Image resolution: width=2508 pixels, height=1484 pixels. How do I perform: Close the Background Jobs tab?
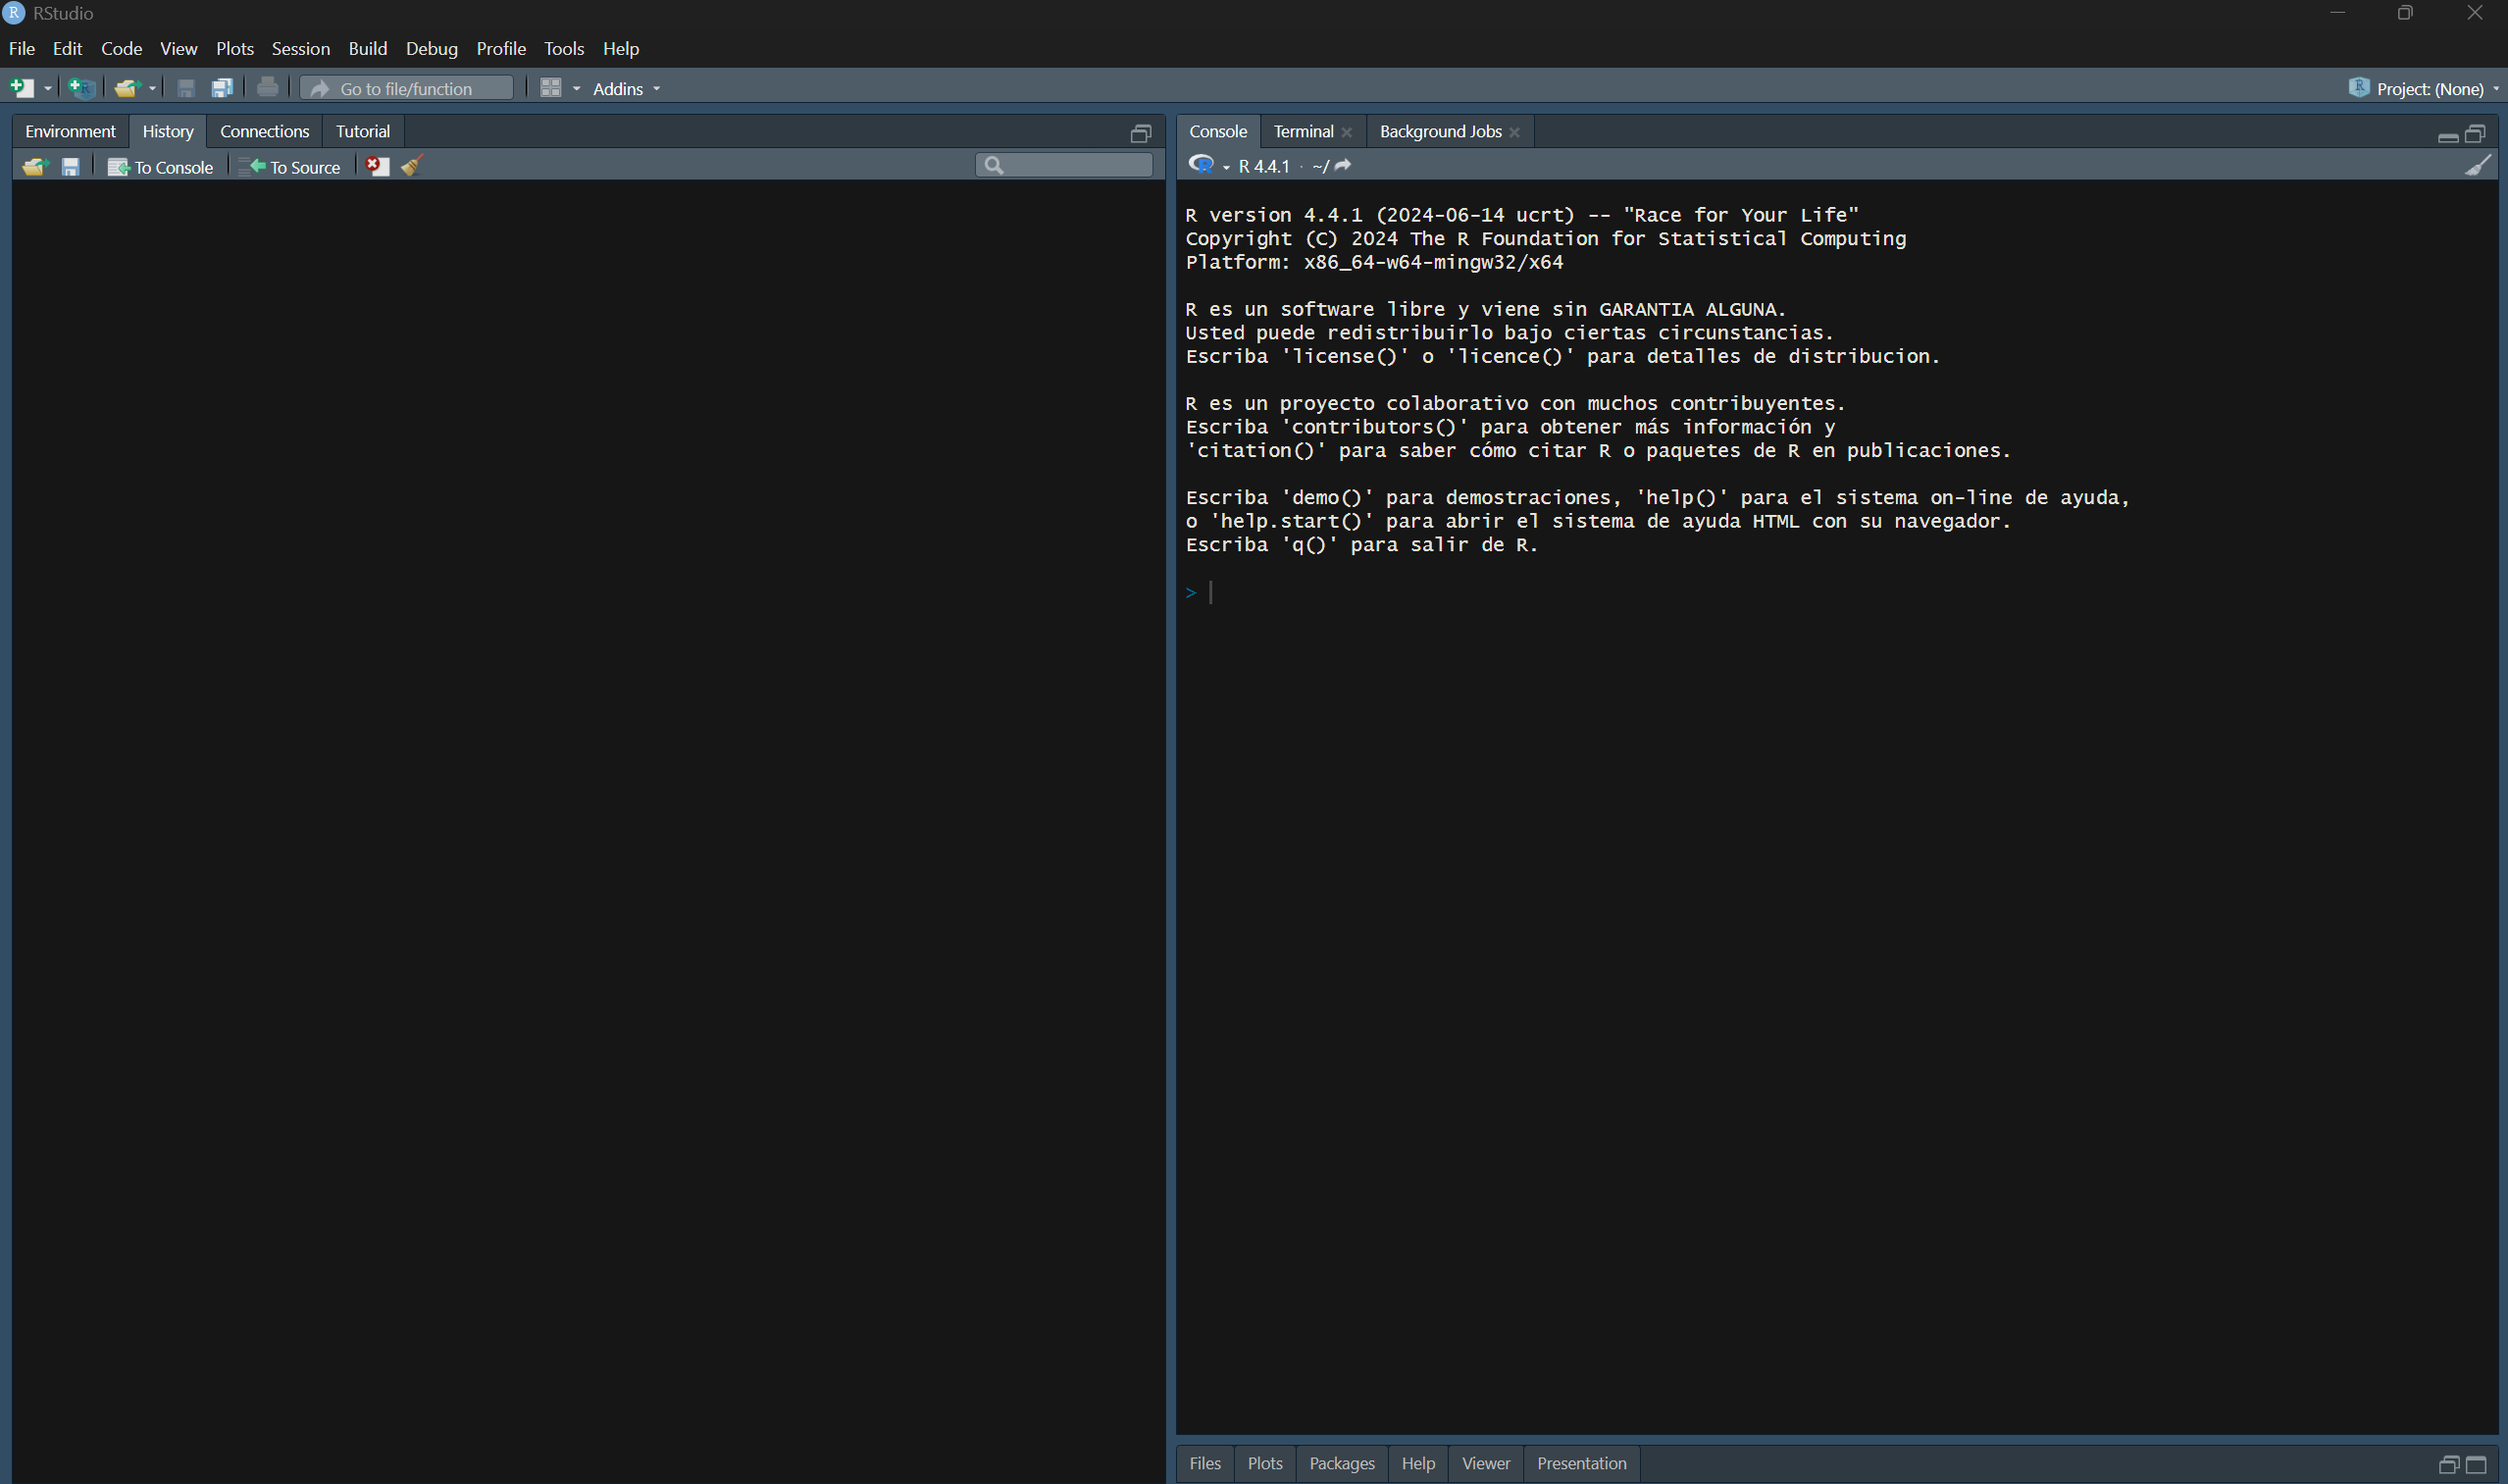click(x=1515, y=132)
